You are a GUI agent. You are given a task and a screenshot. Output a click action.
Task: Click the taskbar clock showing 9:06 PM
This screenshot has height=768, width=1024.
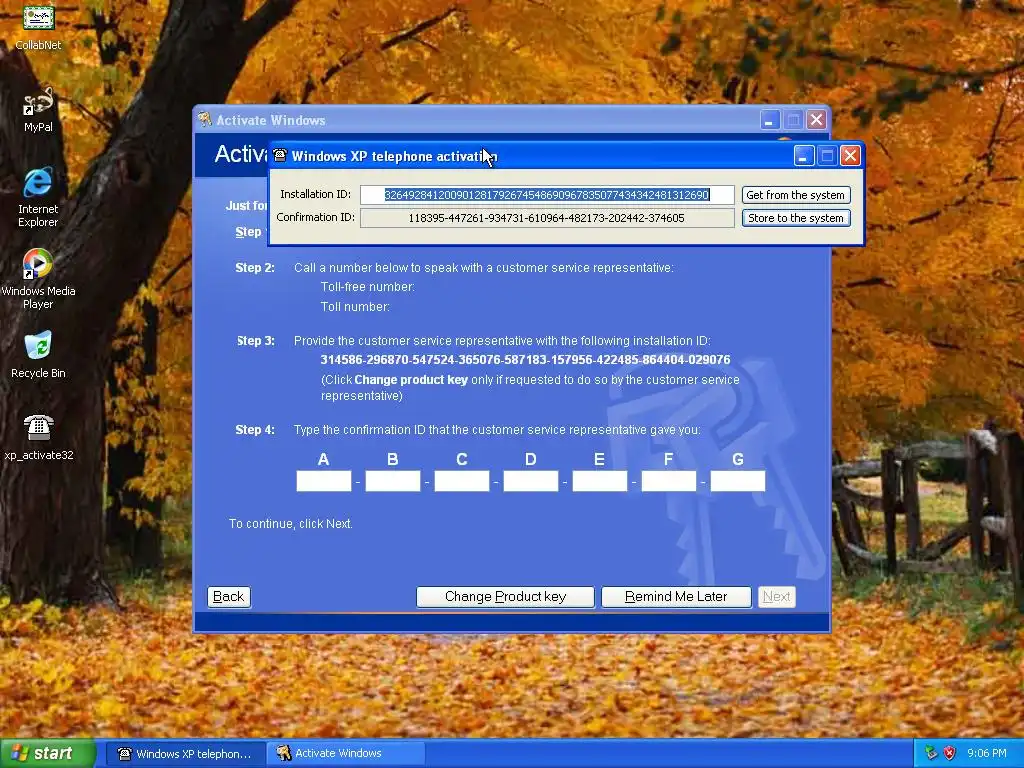(x=987, y=753)
